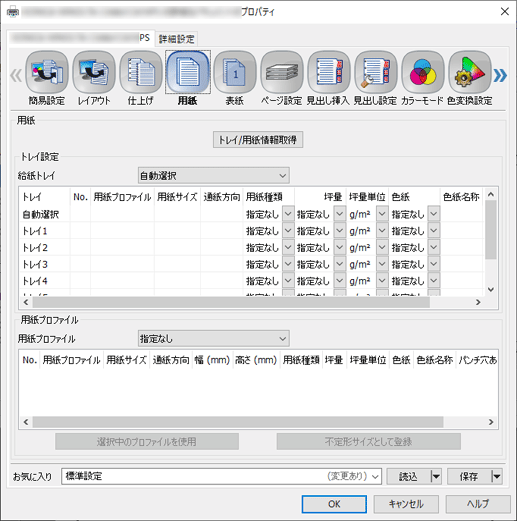Screen dimensions: 517x521
Task: Select the トレイ2 row label
Action: coord(35,248)
